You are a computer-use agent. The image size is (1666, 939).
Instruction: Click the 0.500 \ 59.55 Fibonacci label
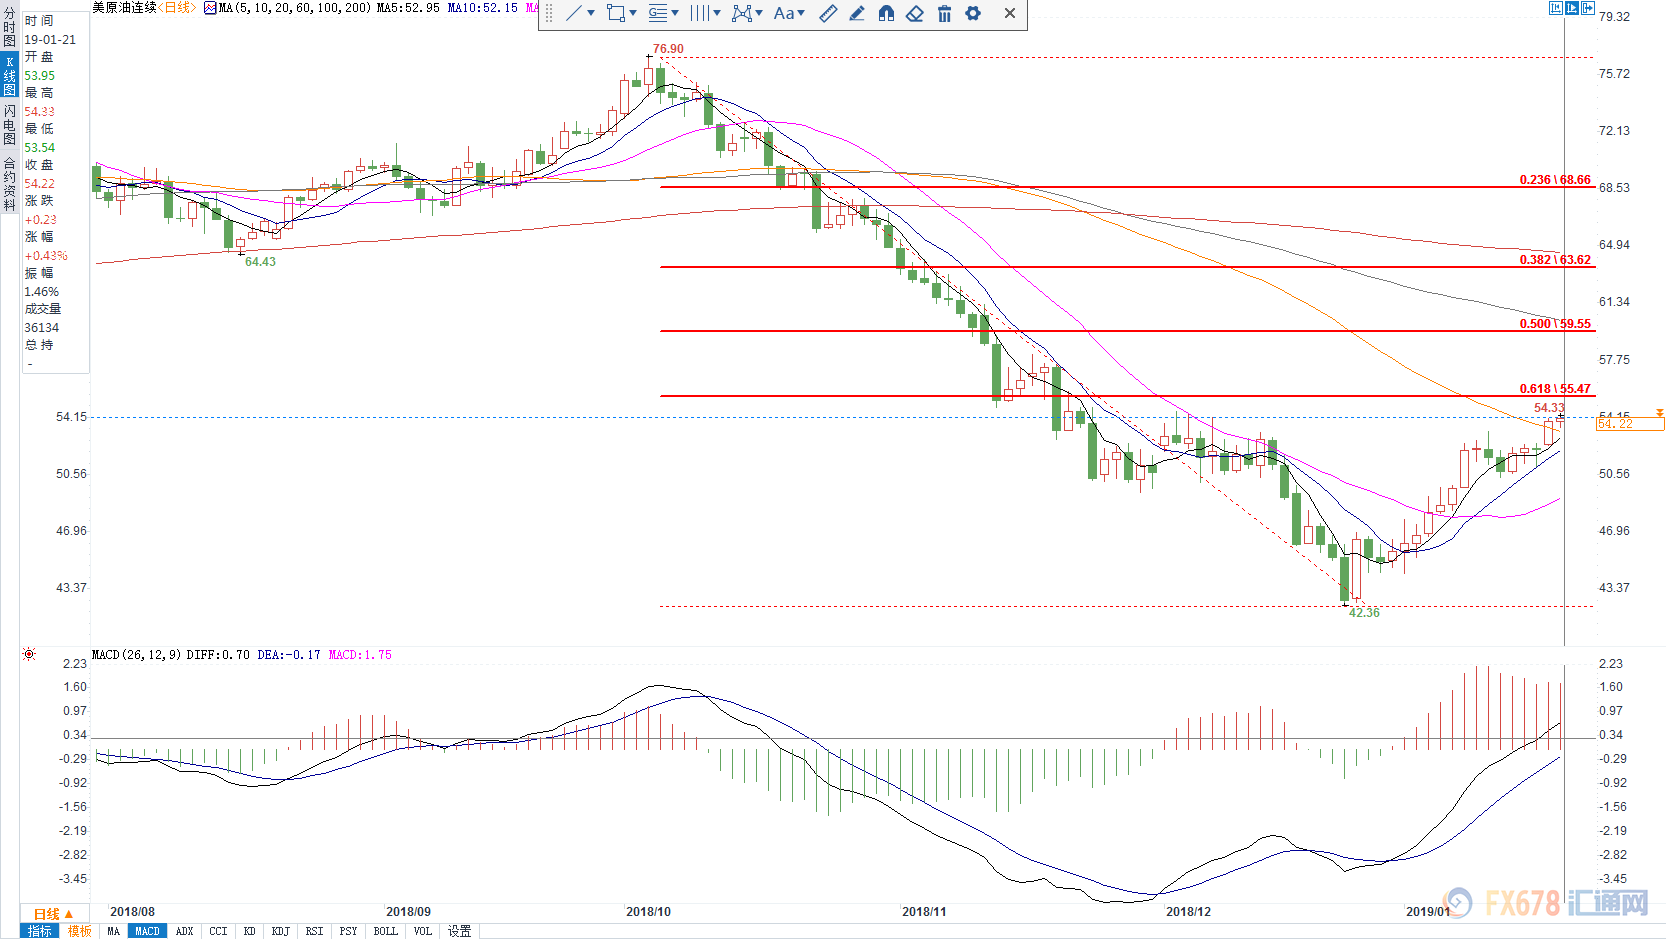(x=1555, y=324)
